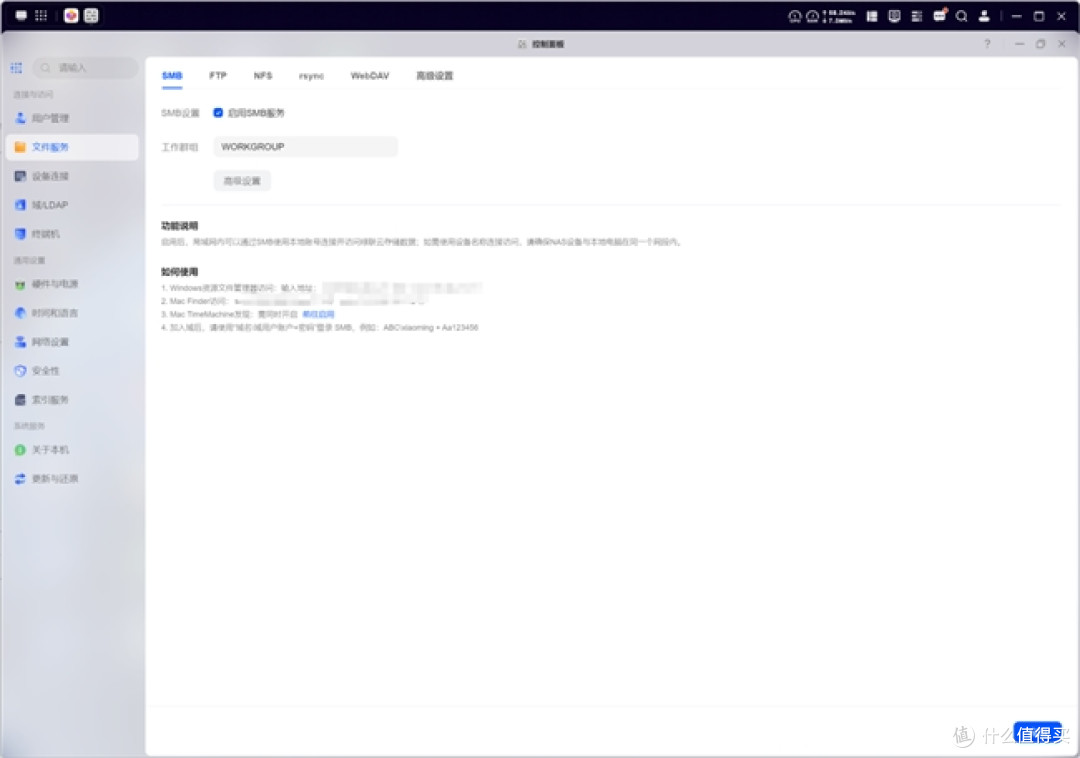Open 更新与还原 in the sidebar

72,479
